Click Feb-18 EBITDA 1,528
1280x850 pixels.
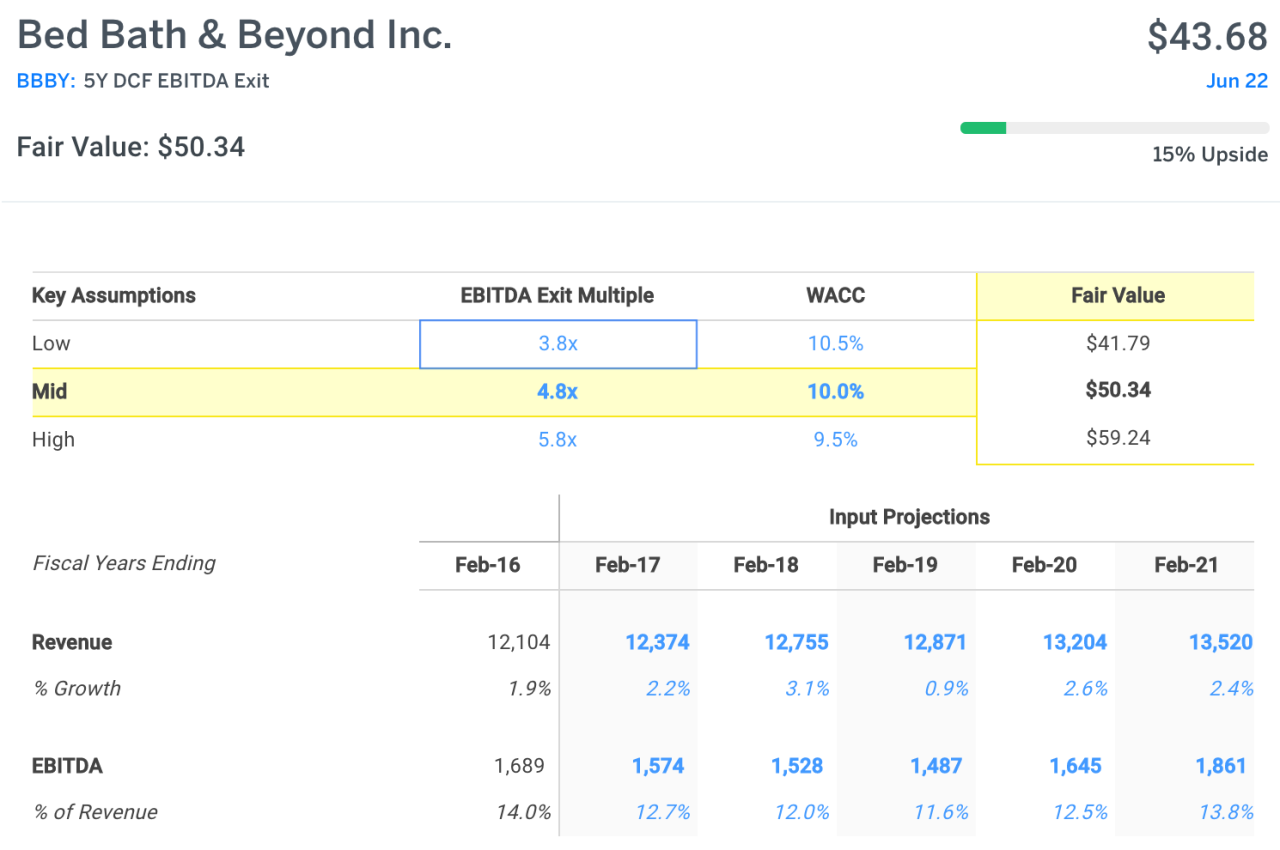[797, 766]
